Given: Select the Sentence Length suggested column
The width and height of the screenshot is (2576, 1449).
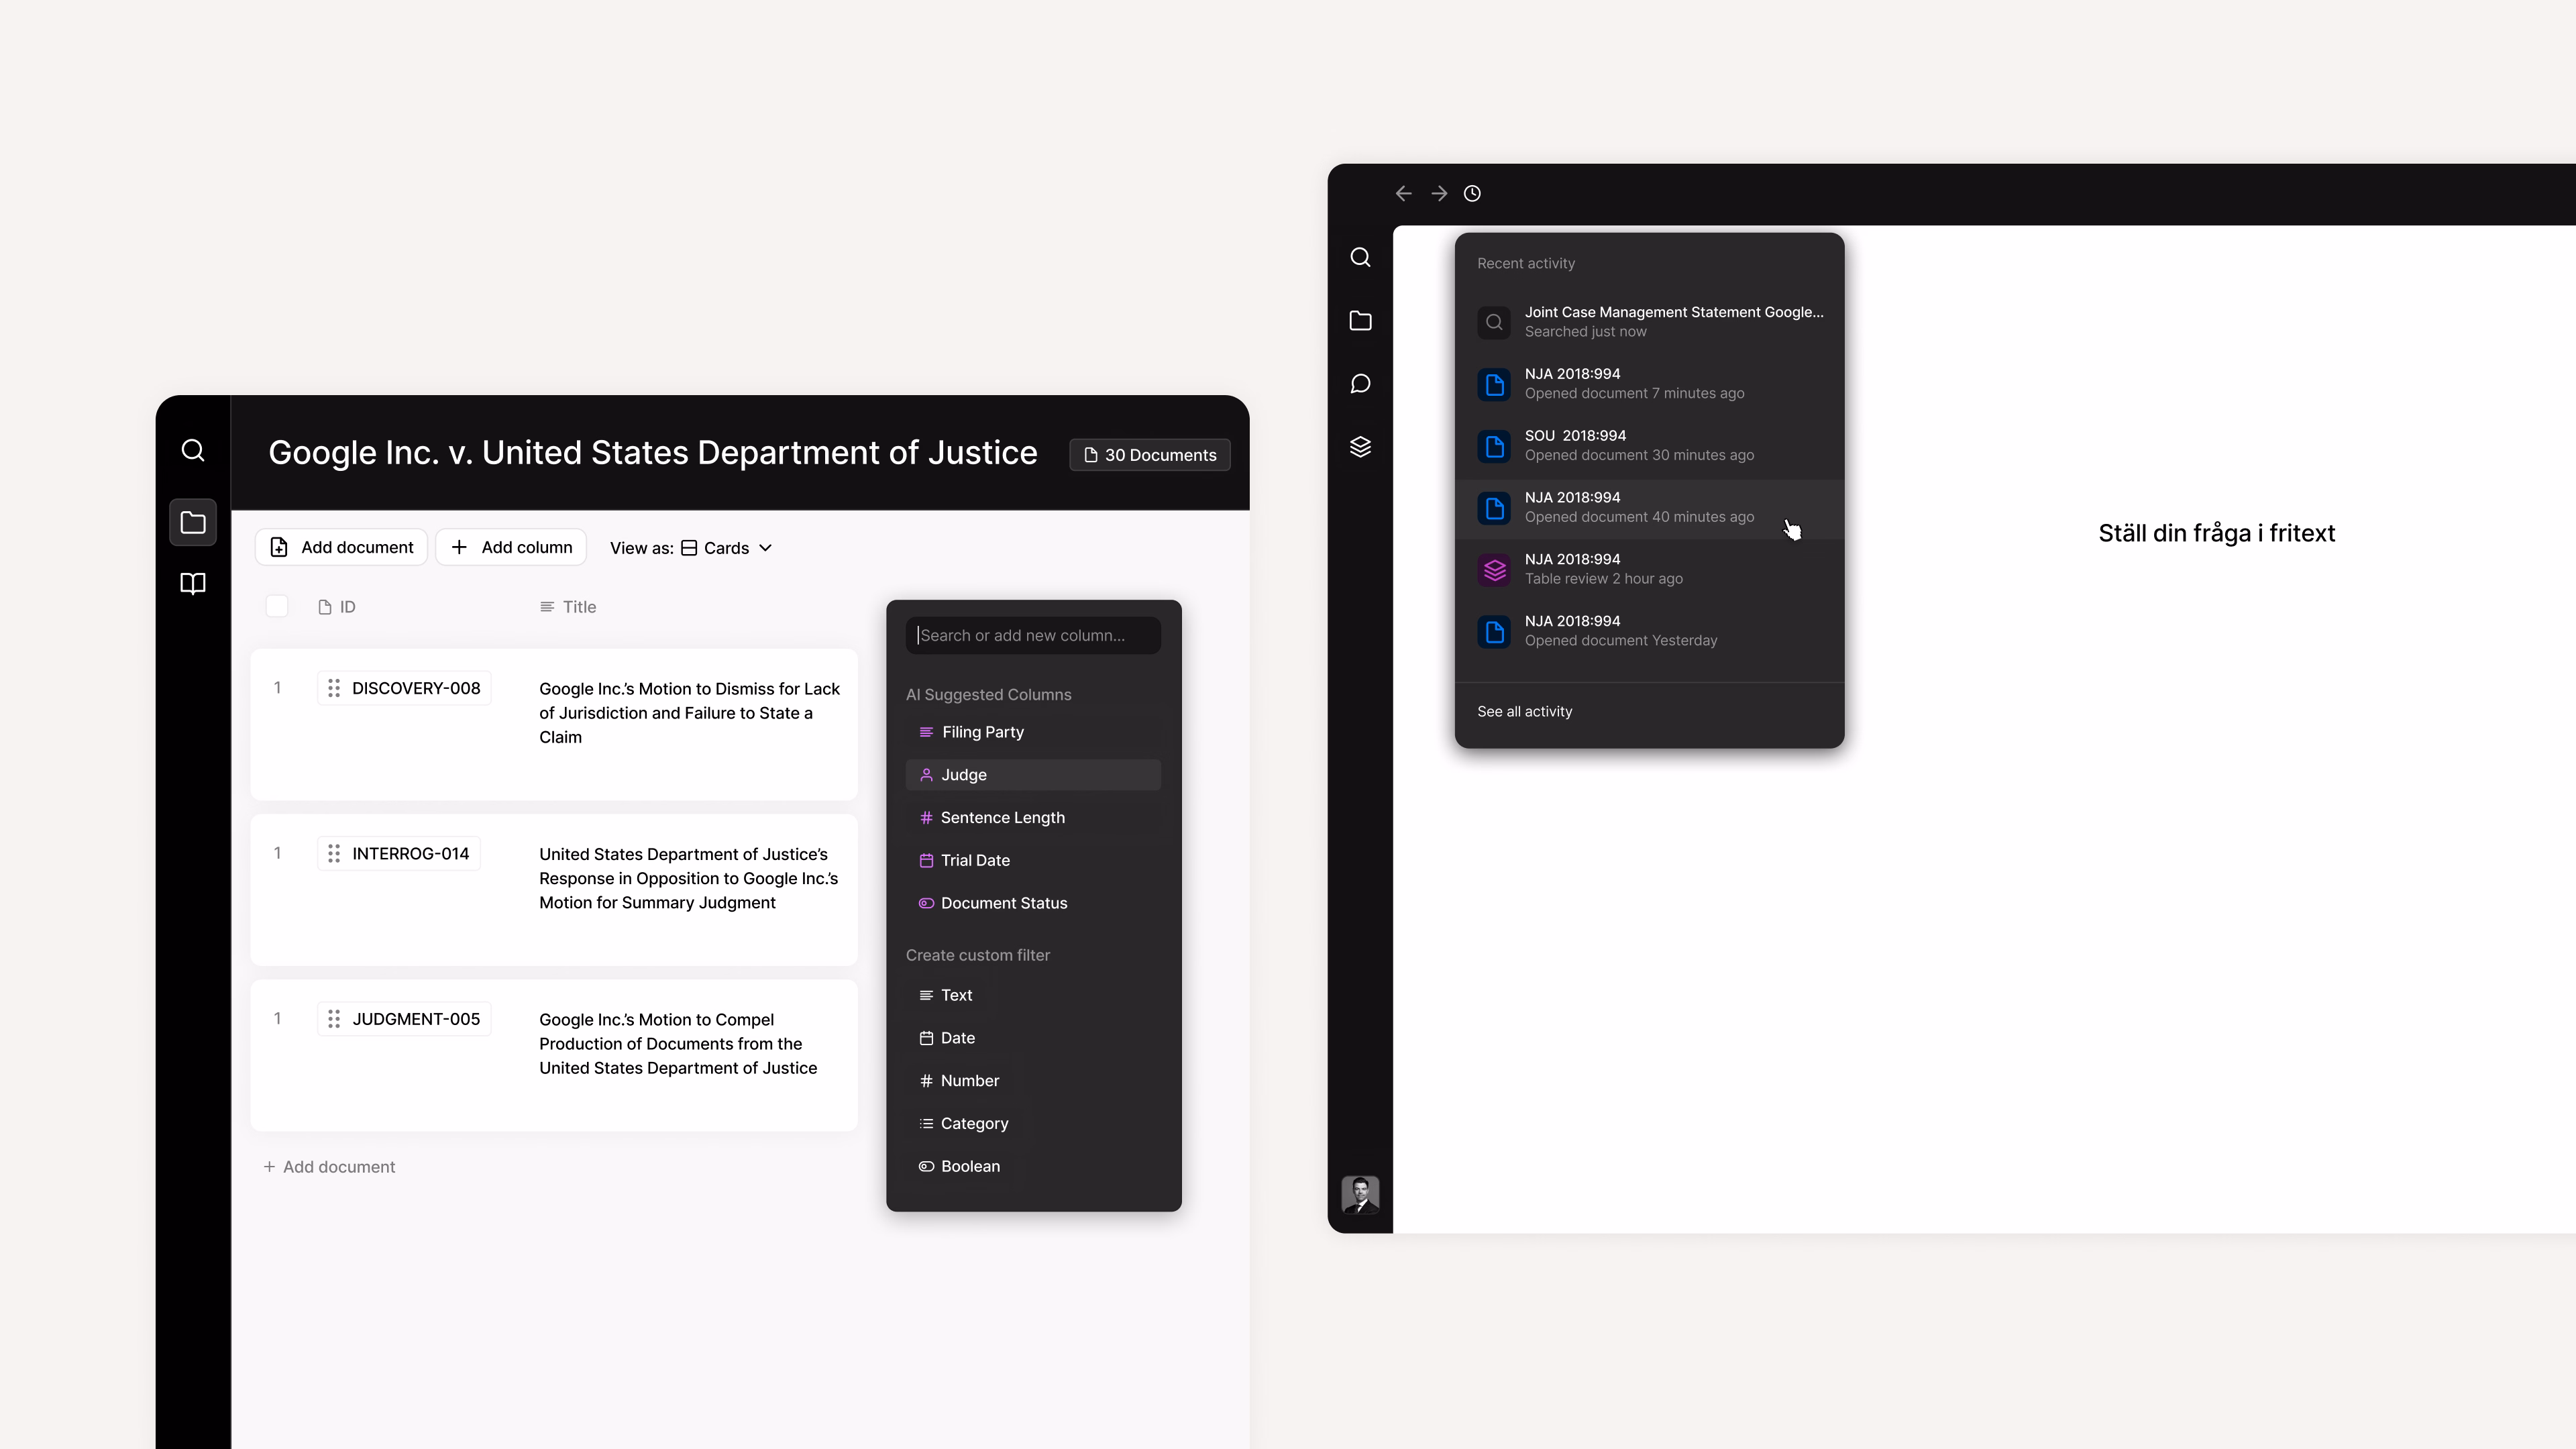Looking at the screenshot, I should [x=1033, y=818].
